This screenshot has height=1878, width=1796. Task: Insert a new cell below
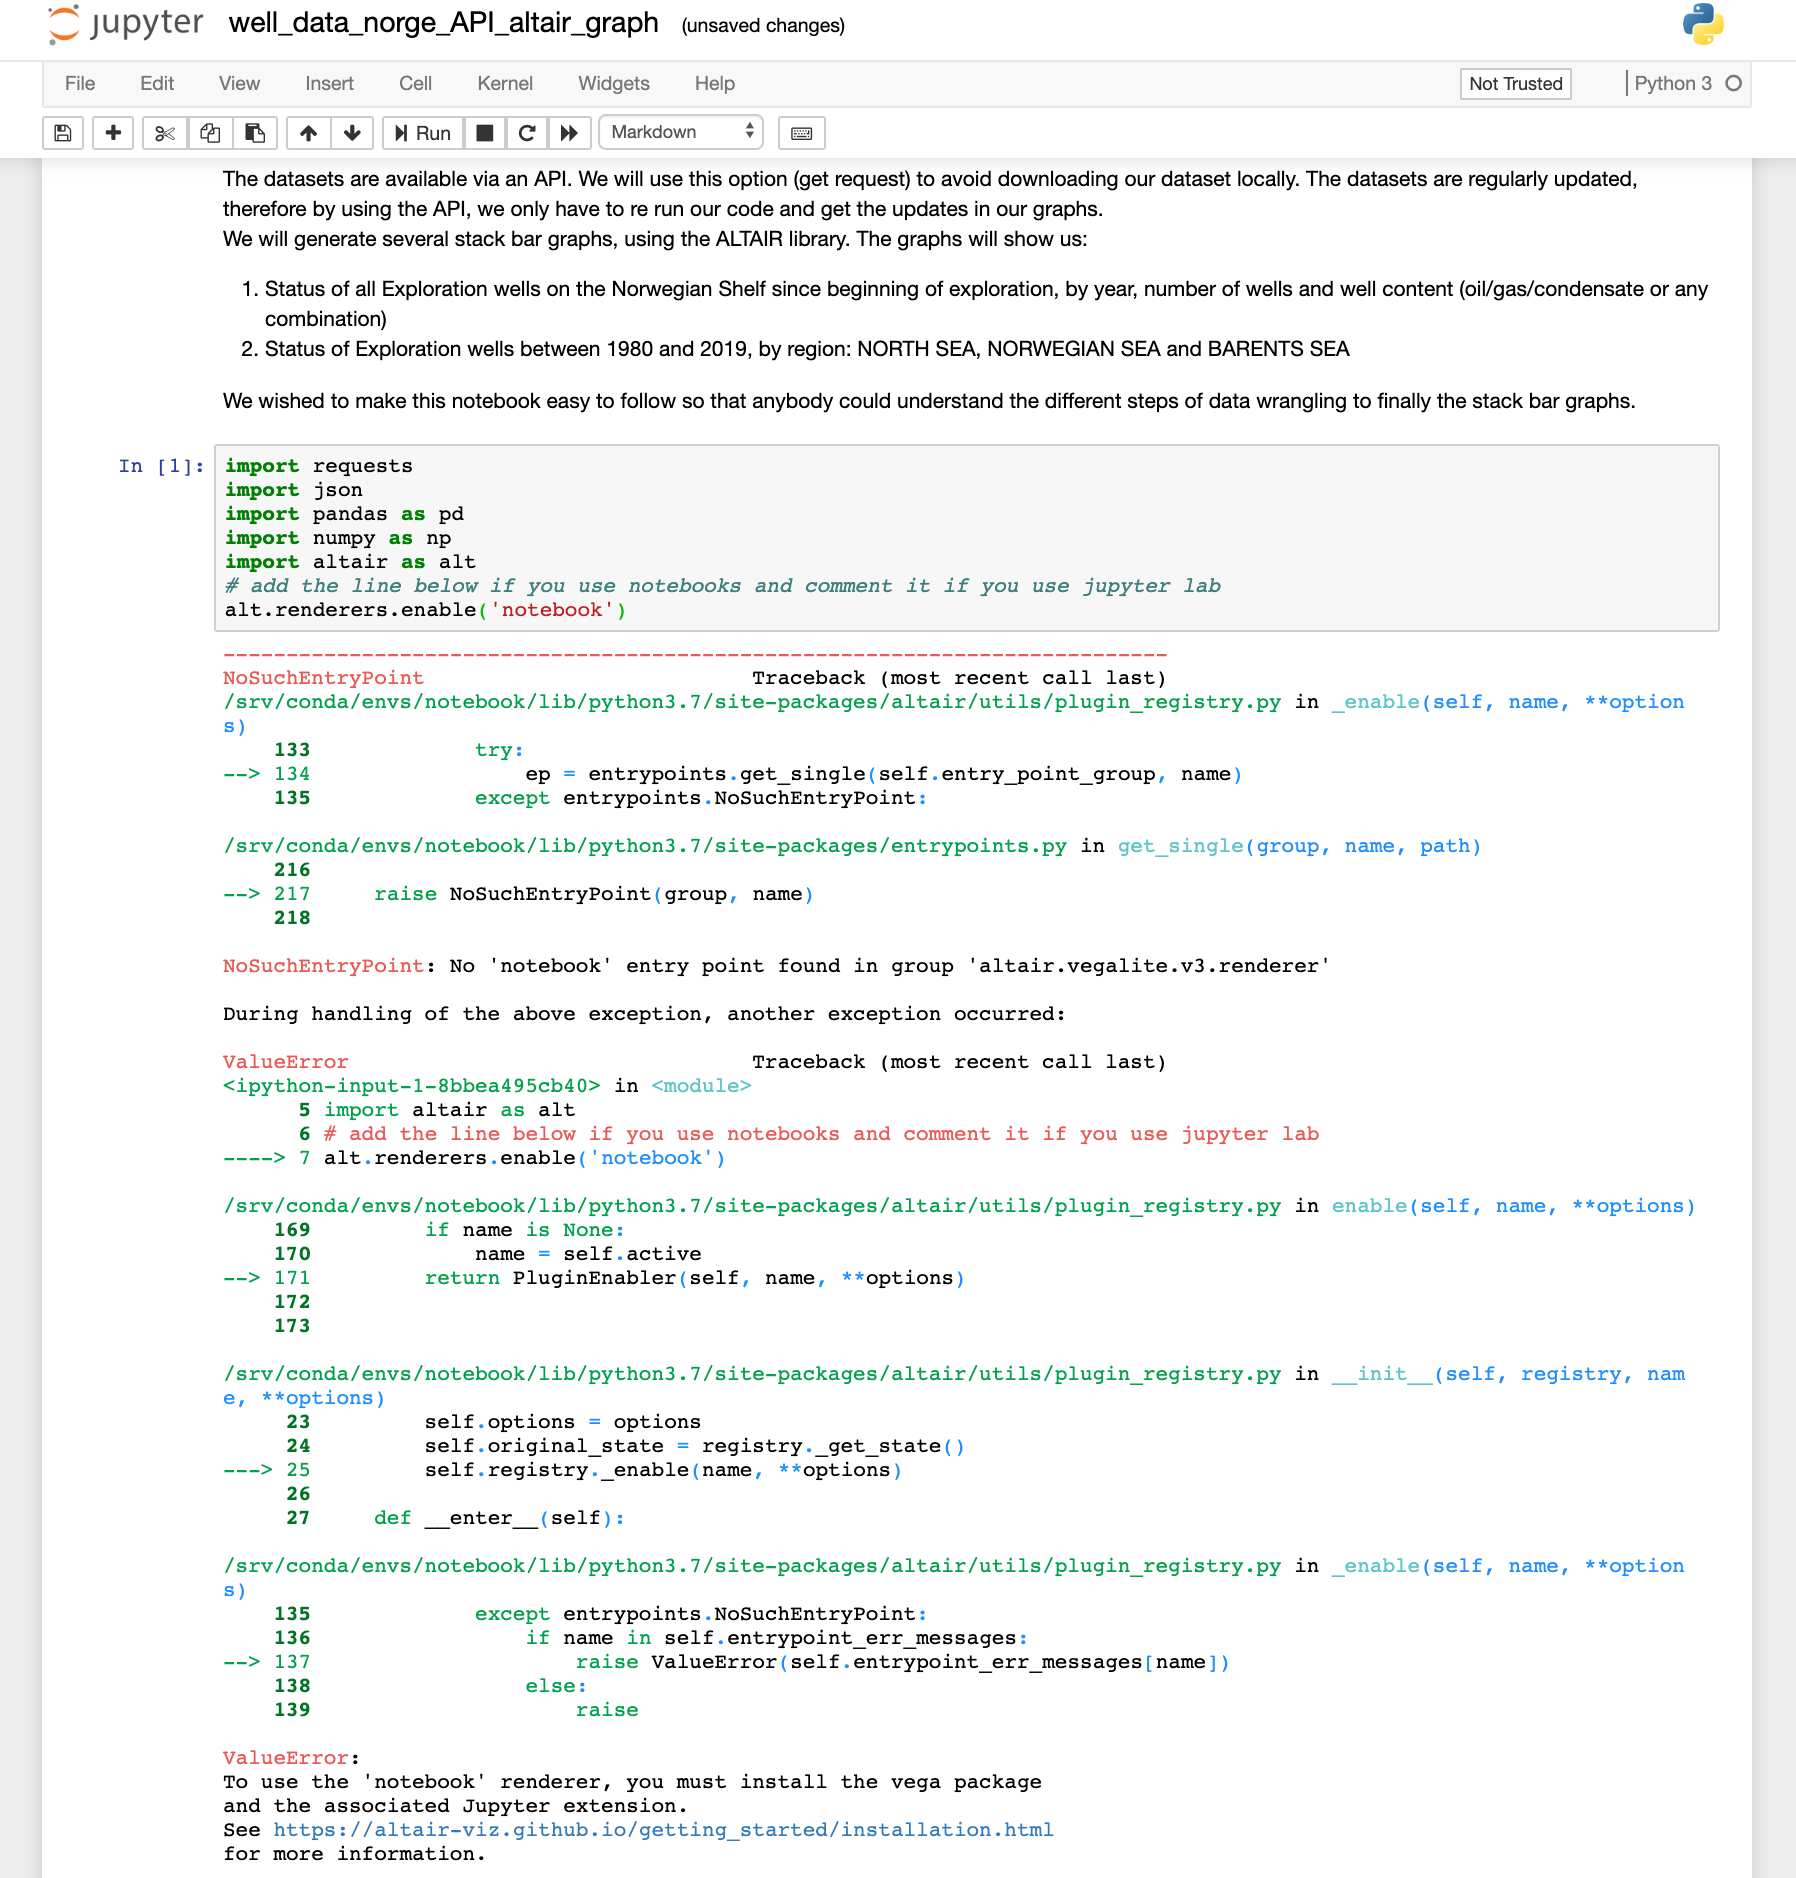tap(113, 132)
